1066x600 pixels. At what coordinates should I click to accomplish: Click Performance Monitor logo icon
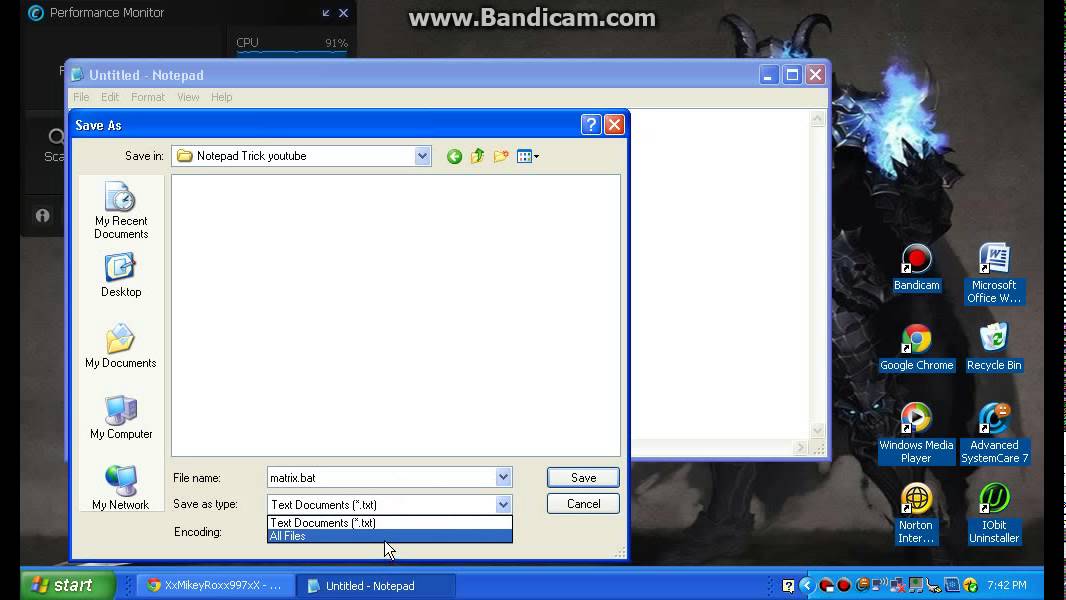click(x=36, y=13)
